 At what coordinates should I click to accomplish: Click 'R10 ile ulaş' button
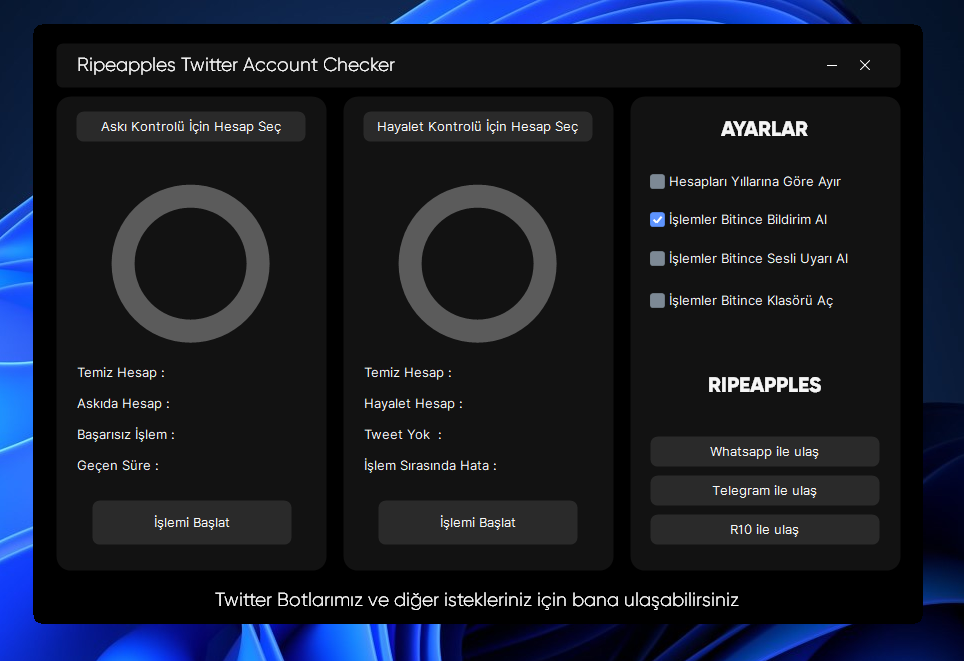(x=765, y=529)
